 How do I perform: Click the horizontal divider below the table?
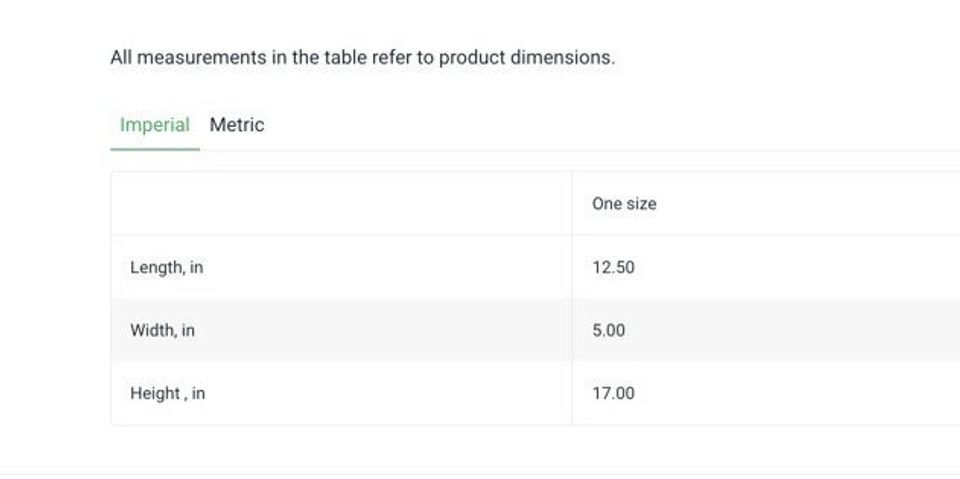[x=480, y=474]
